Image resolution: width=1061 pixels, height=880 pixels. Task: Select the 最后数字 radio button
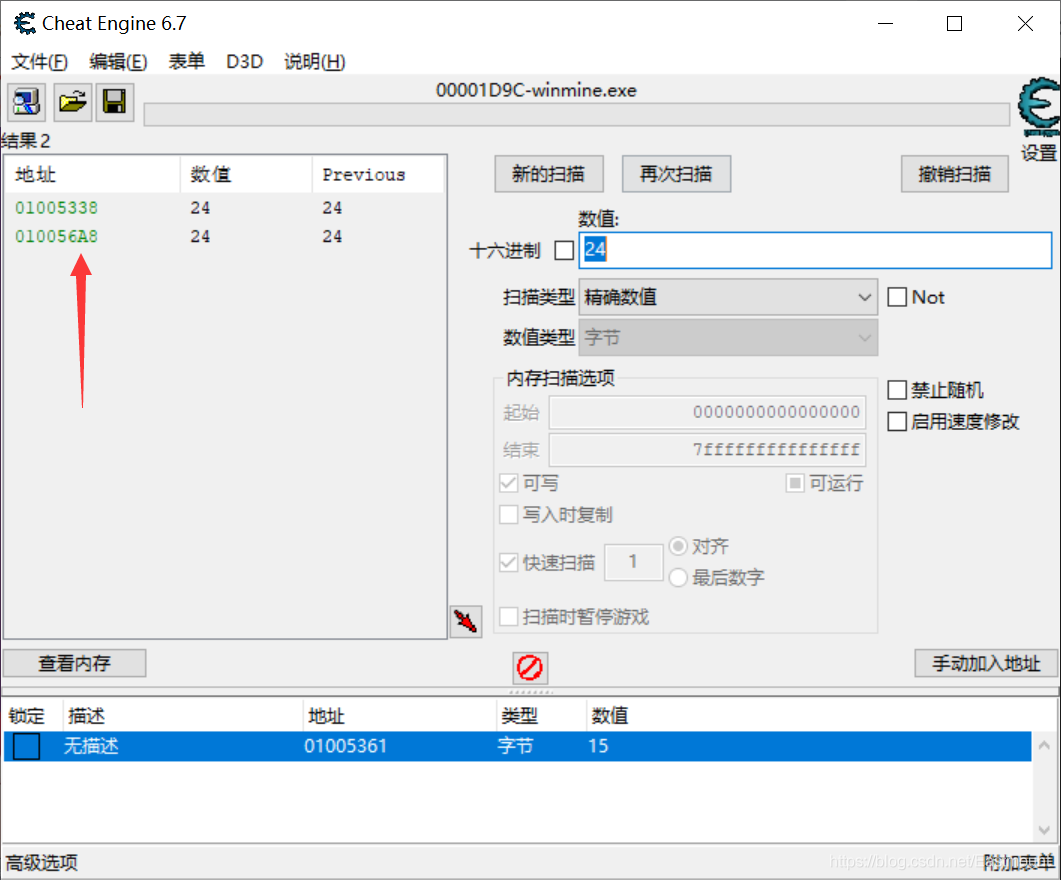tap(678, 578)
